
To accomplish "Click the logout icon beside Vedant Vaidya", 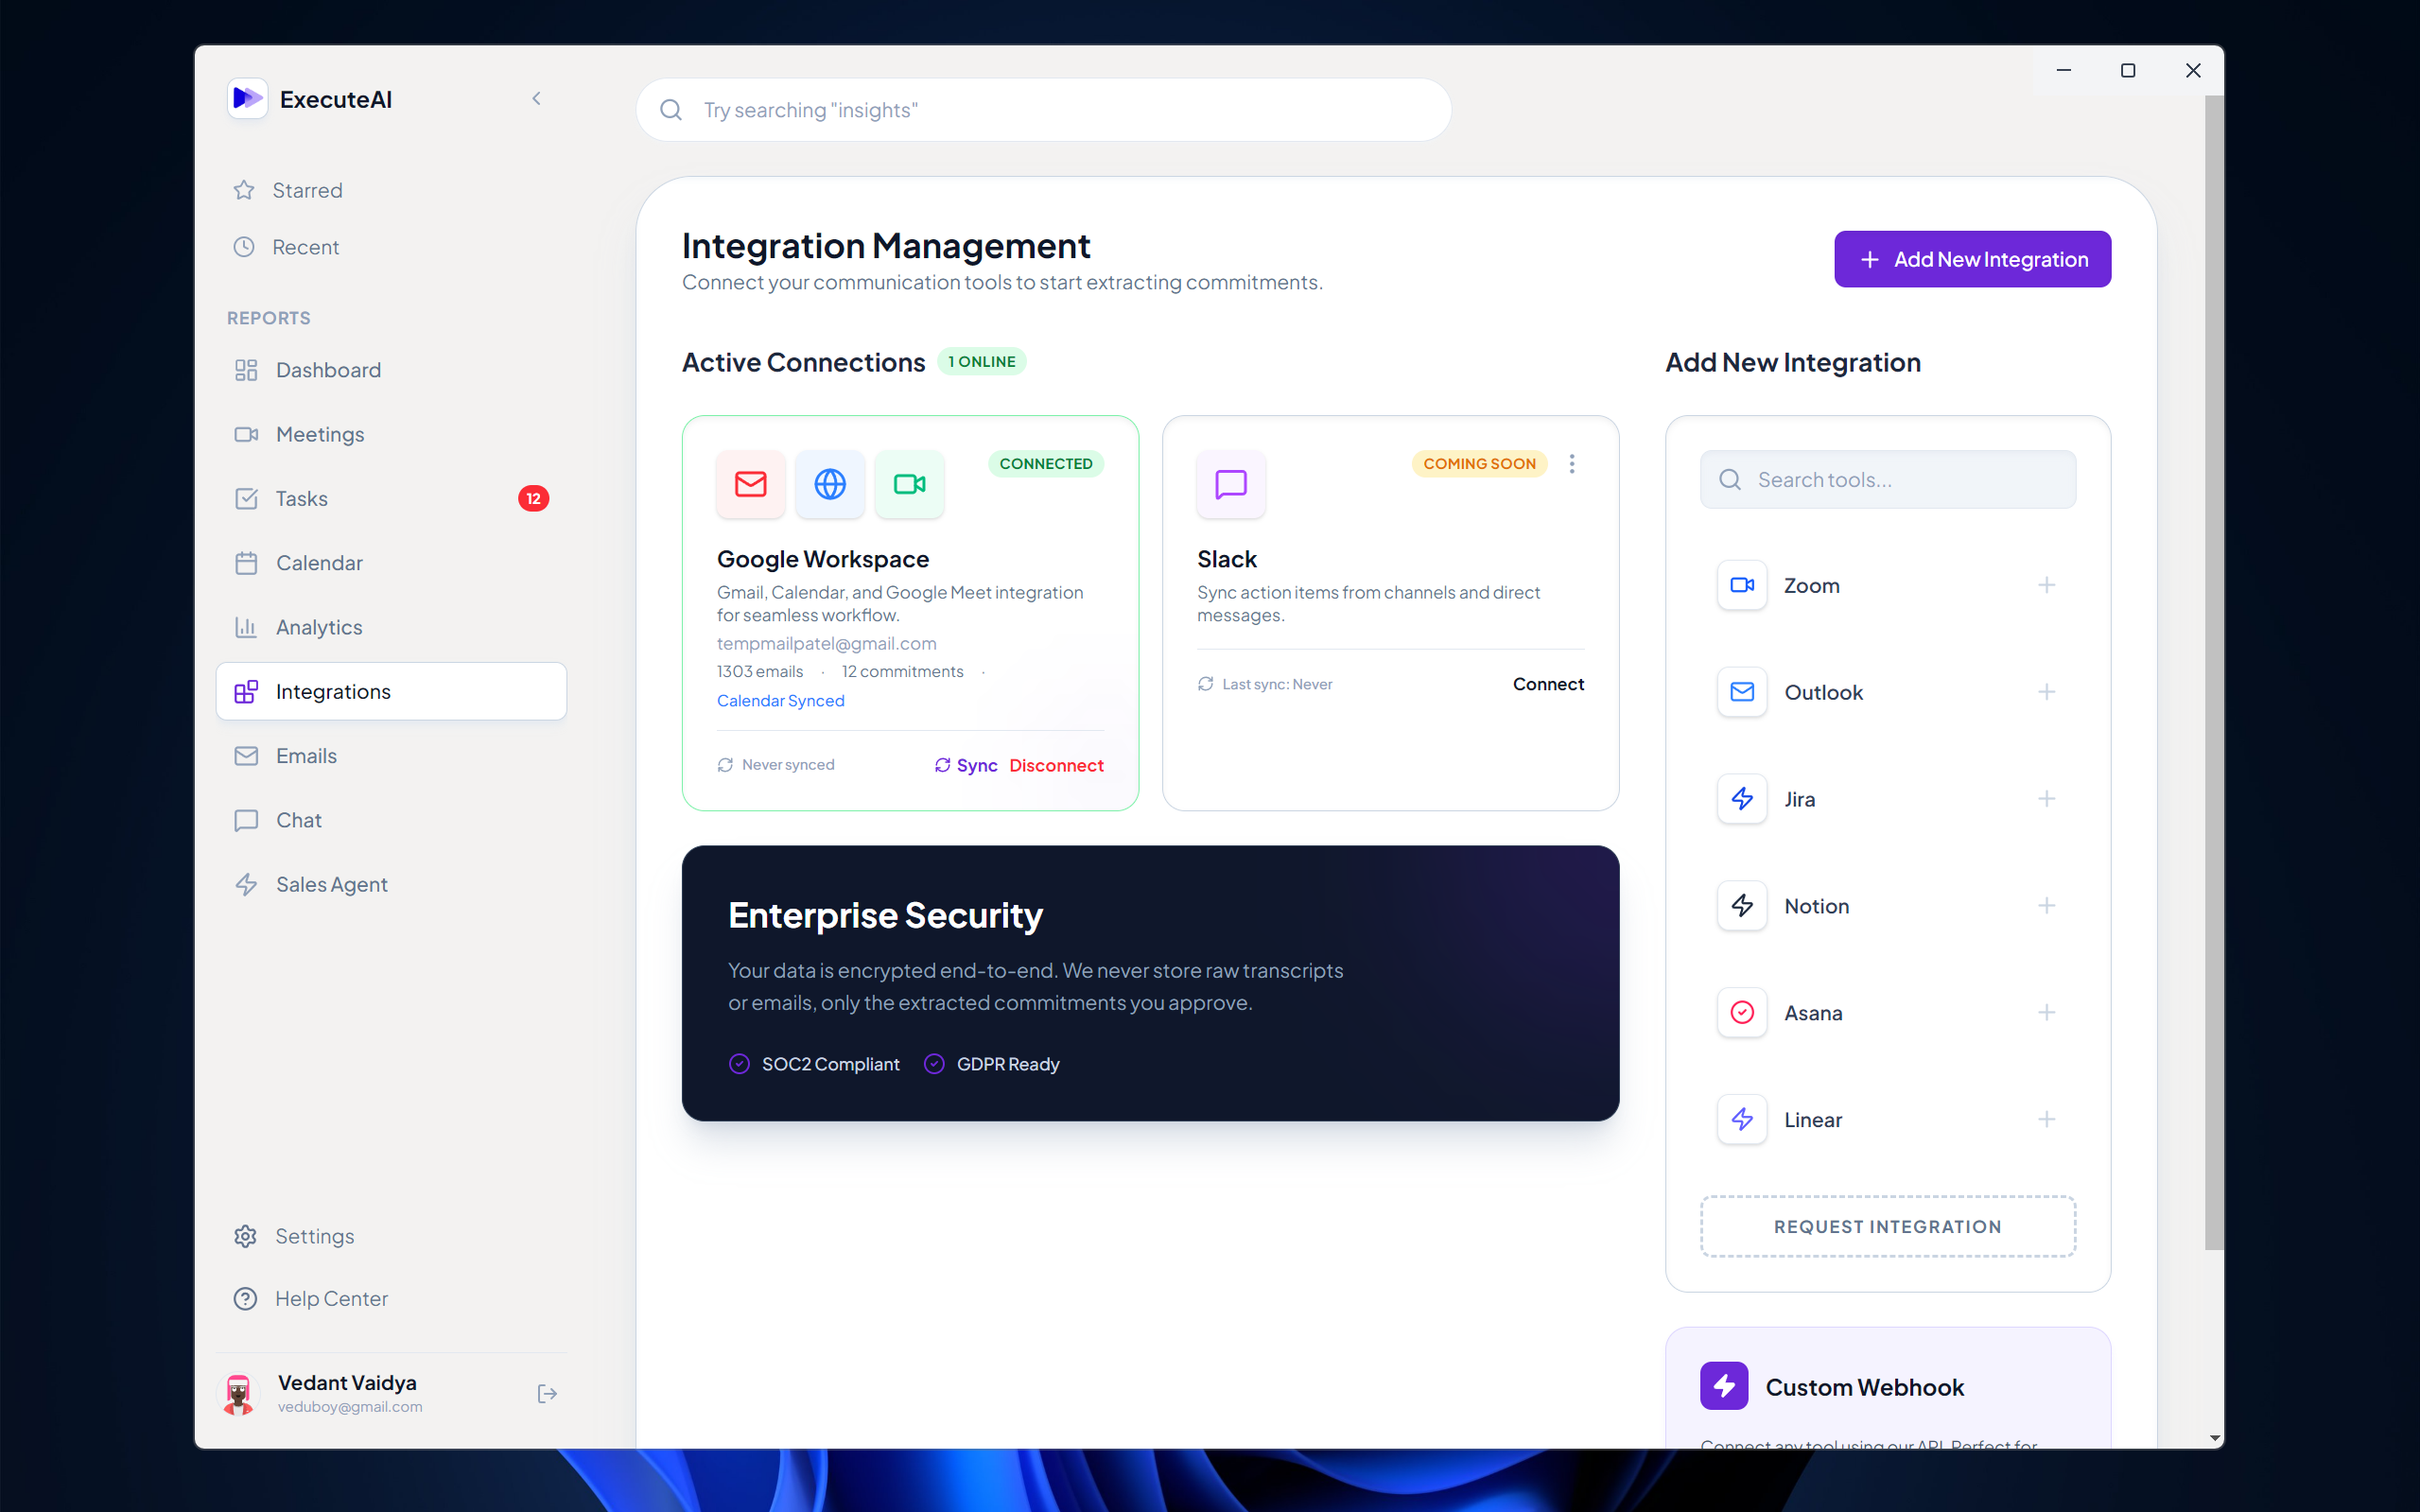I will (546, 1393).
